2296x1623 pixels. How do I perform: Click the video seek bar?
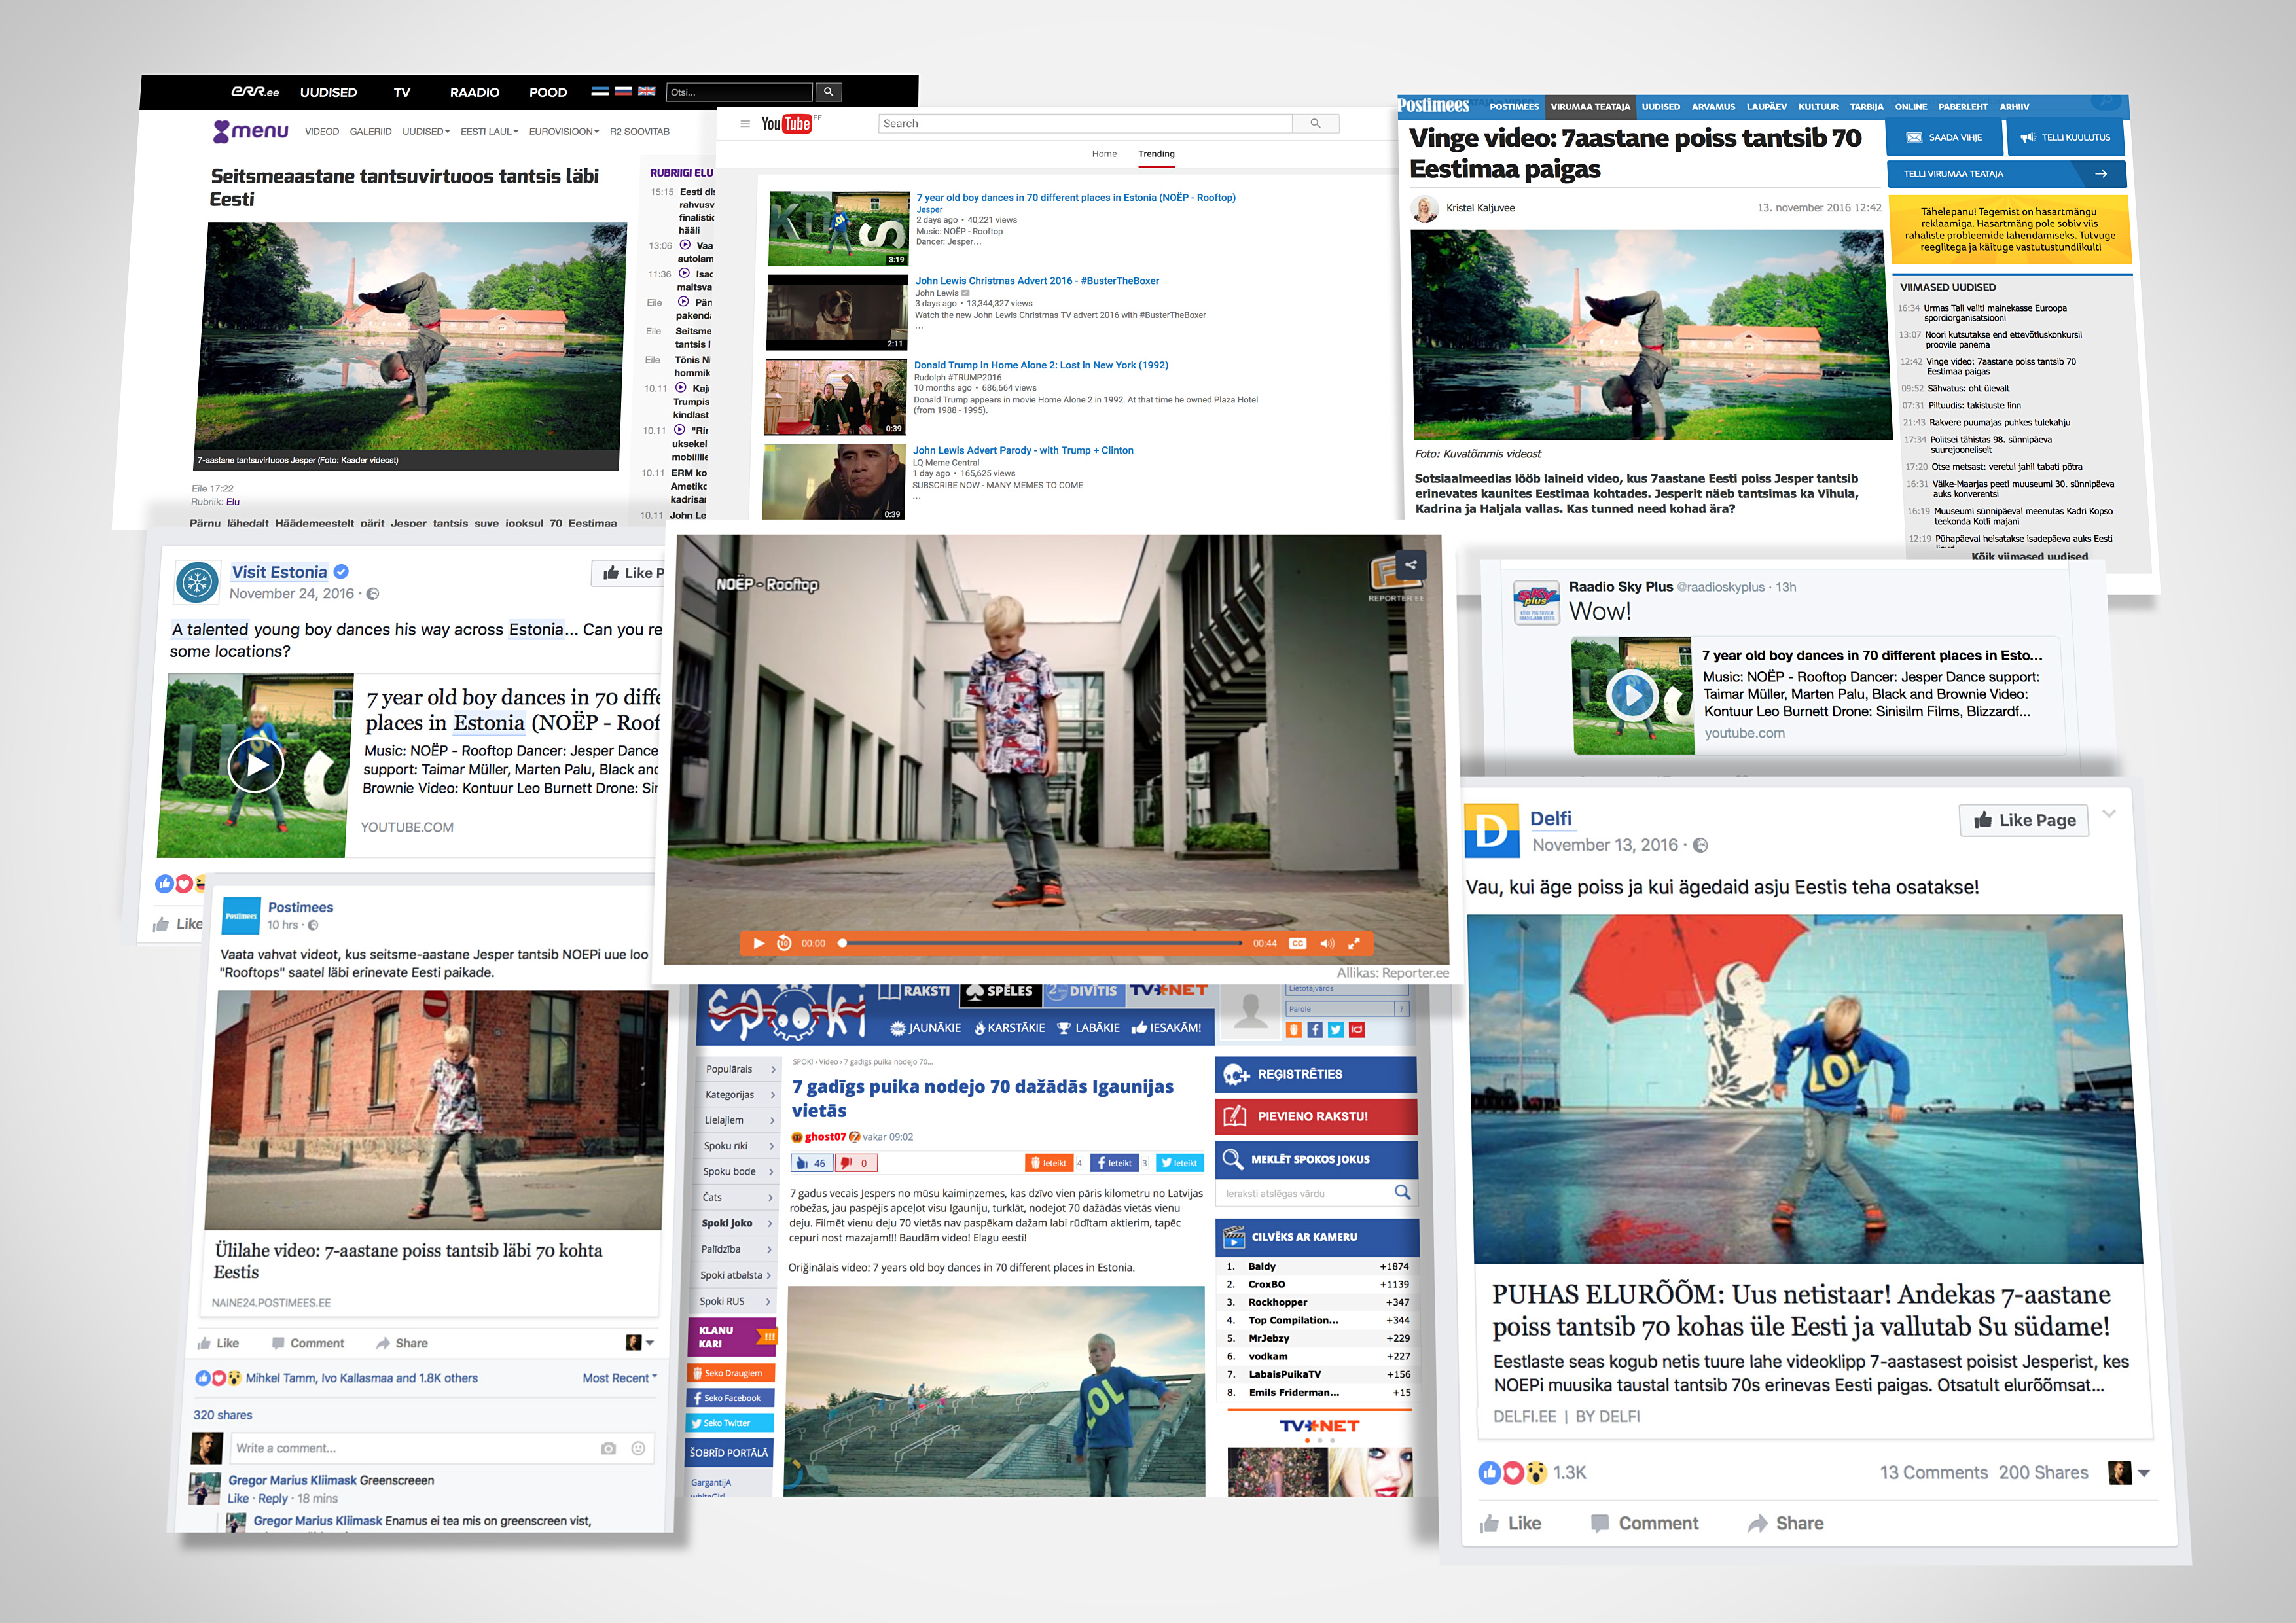1040,943
